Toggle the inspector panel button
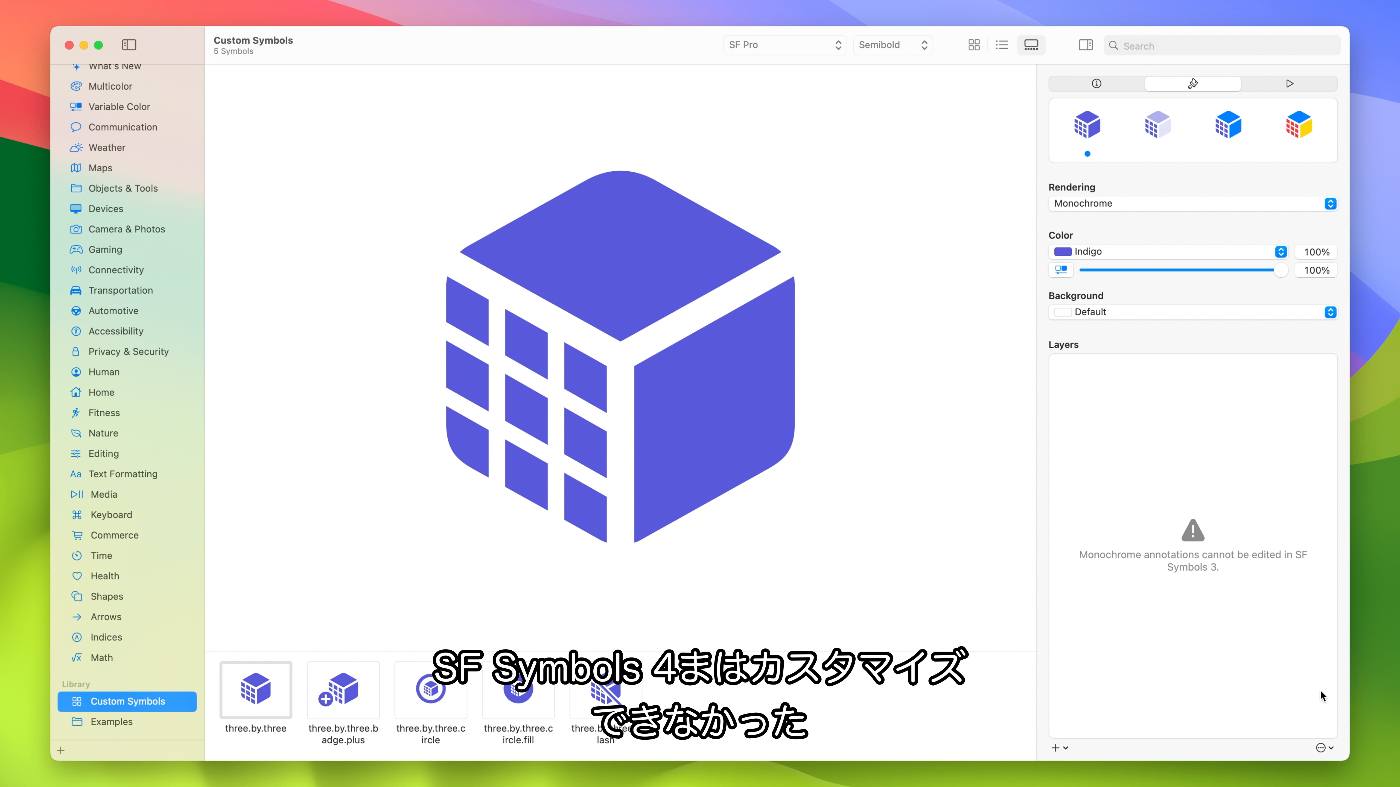Screen dimensions: 1400x787 pos(1086,45)
